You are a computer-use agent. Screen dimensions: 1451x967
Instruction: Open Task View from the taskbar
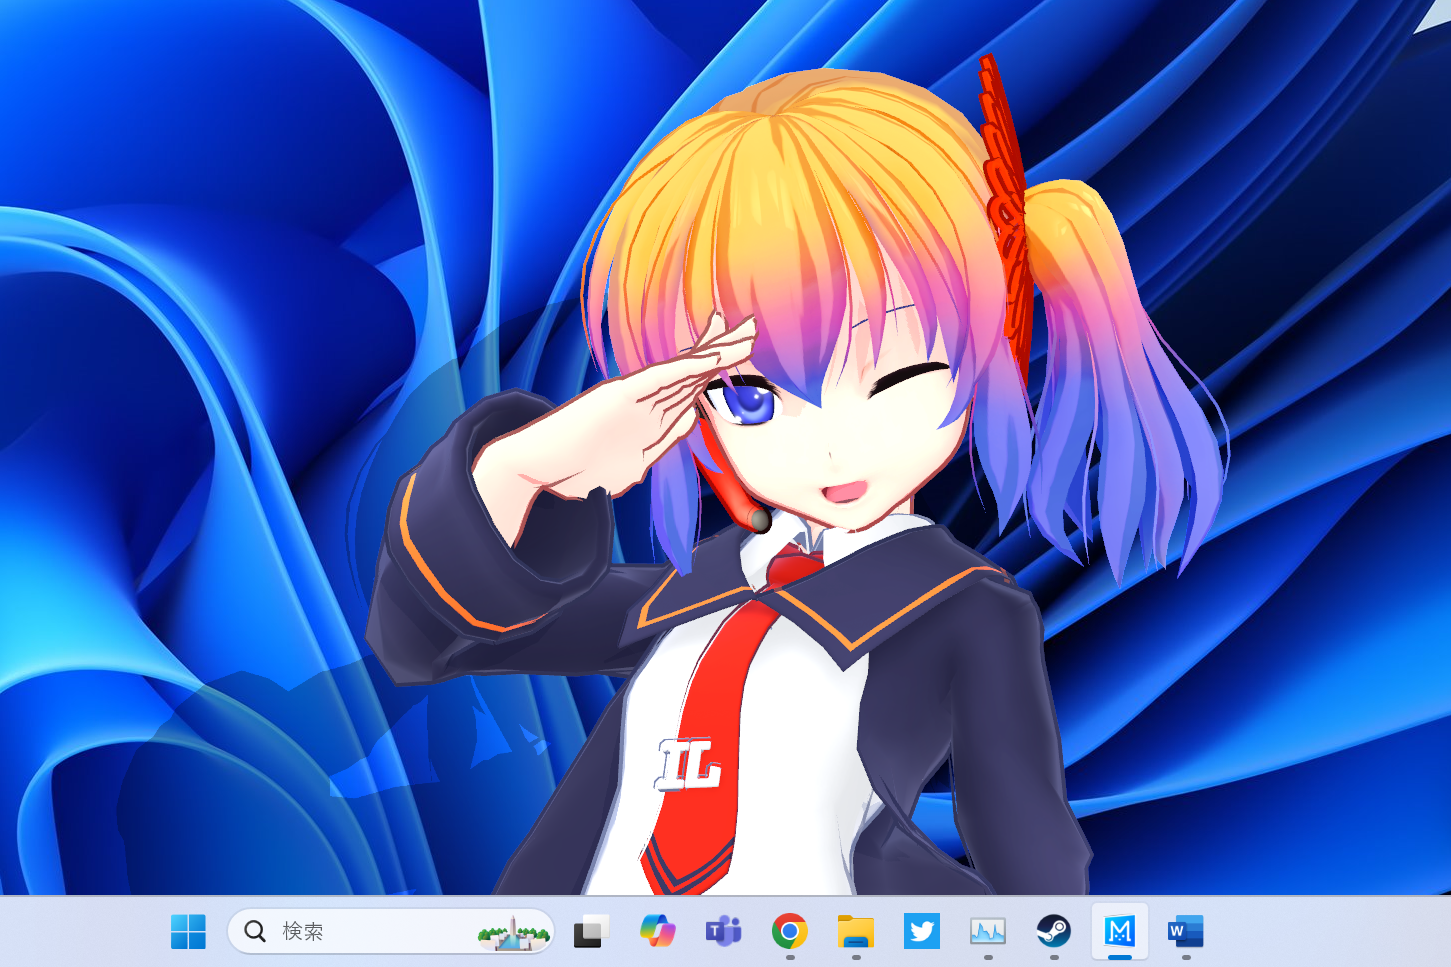[590, 931]
